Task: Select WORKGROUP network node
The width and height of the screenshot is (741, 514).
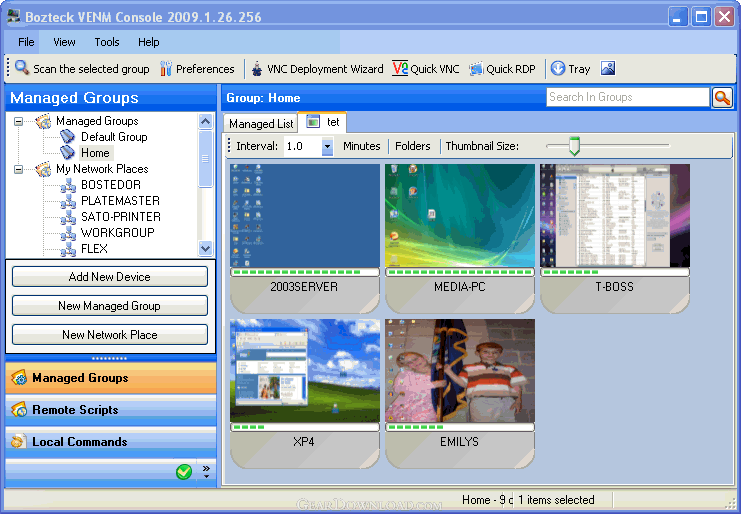Action: click(x=118, y=233)
